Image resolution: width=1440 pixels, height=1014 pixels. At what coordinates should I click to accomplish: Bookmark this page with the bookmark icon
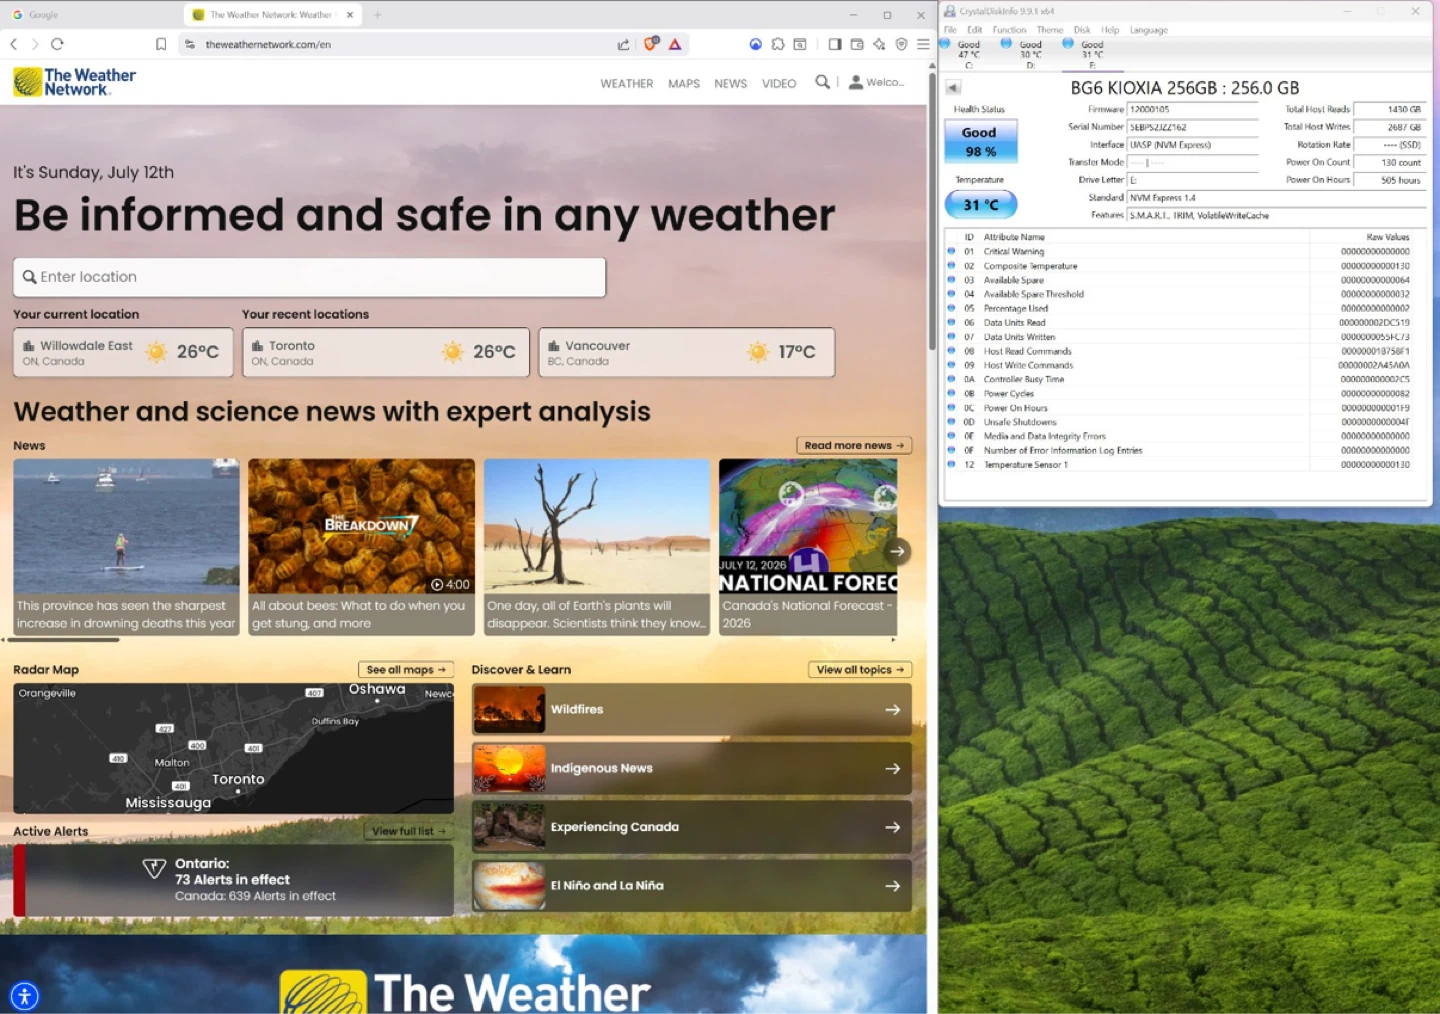(161, 44)
